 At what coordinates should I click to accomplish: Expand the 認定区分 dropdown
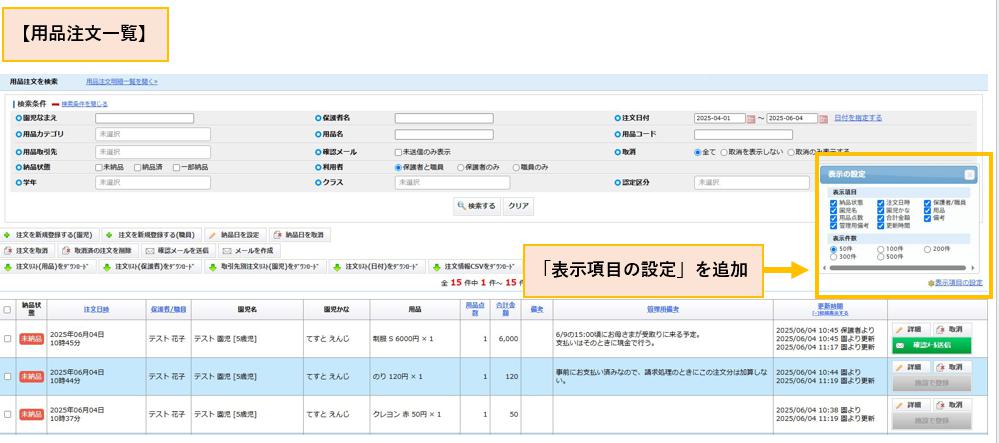(751, 183)
